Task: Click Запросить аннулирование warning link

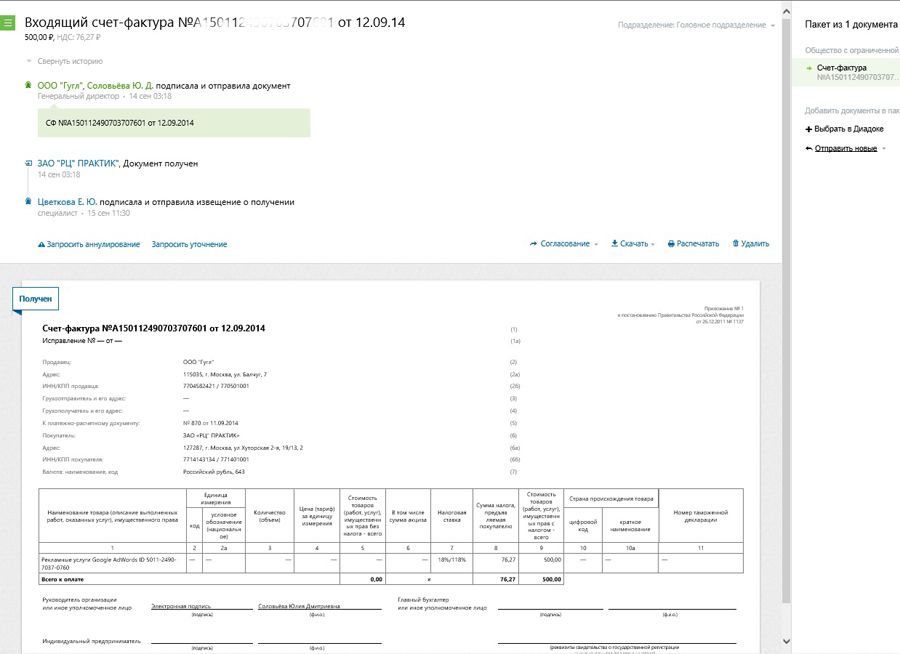Action: click(x=89, y=244)
